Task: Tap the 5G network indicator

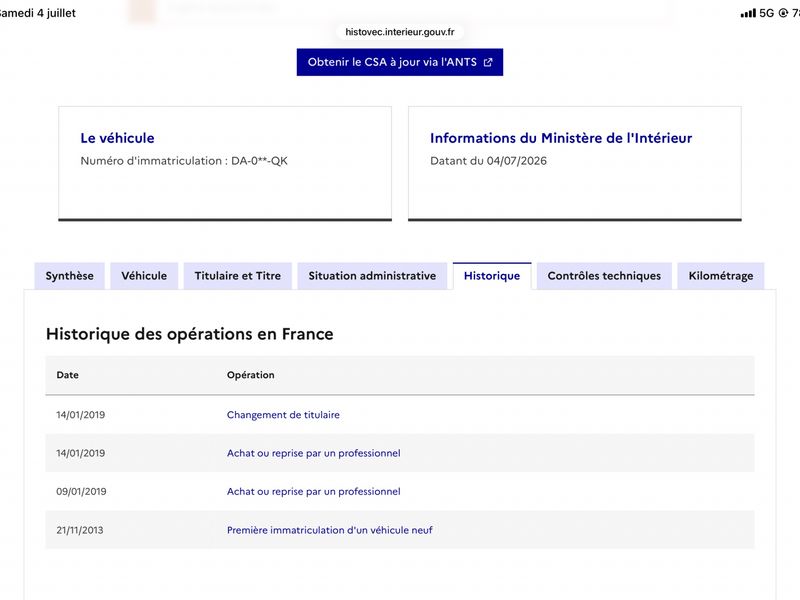Action: (x=766, y=13)
